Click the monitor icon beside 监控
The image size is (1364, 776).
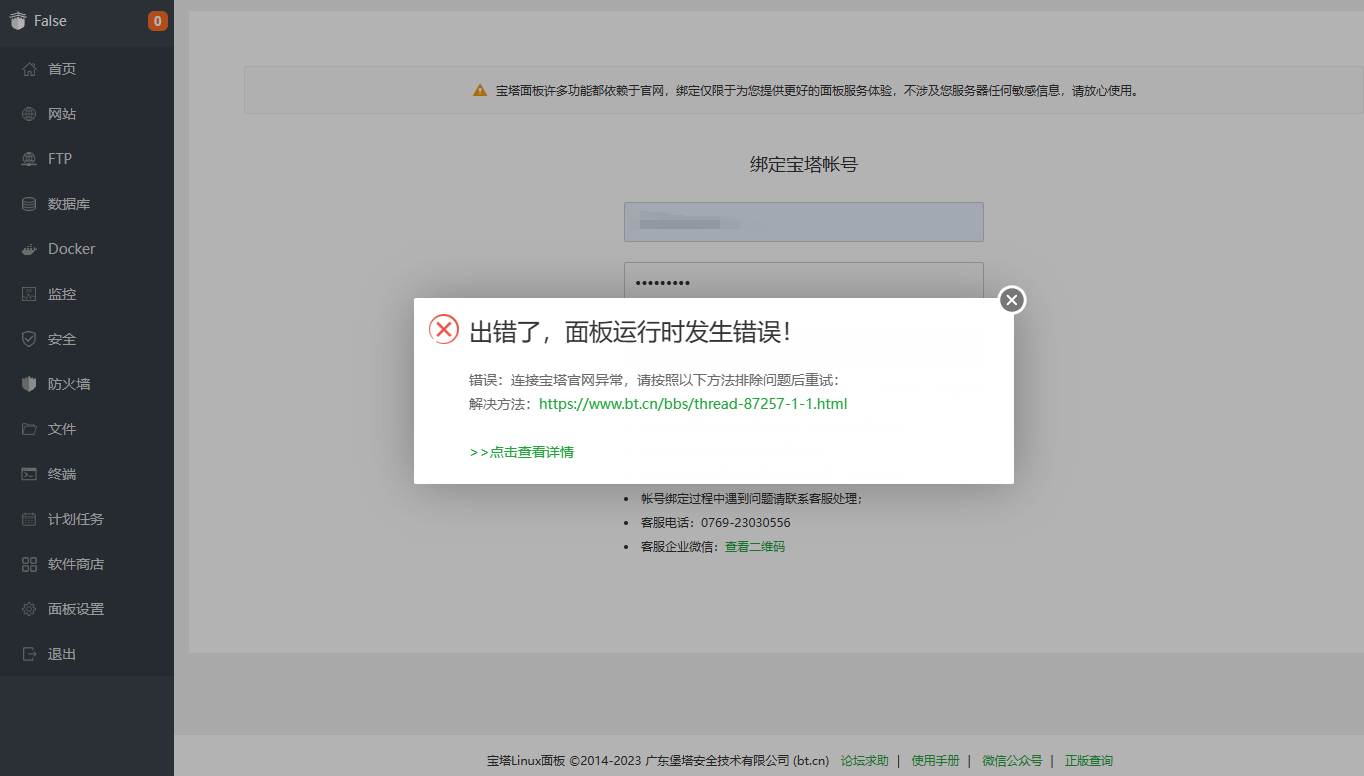pyautogui.click(x=29, y=294)
